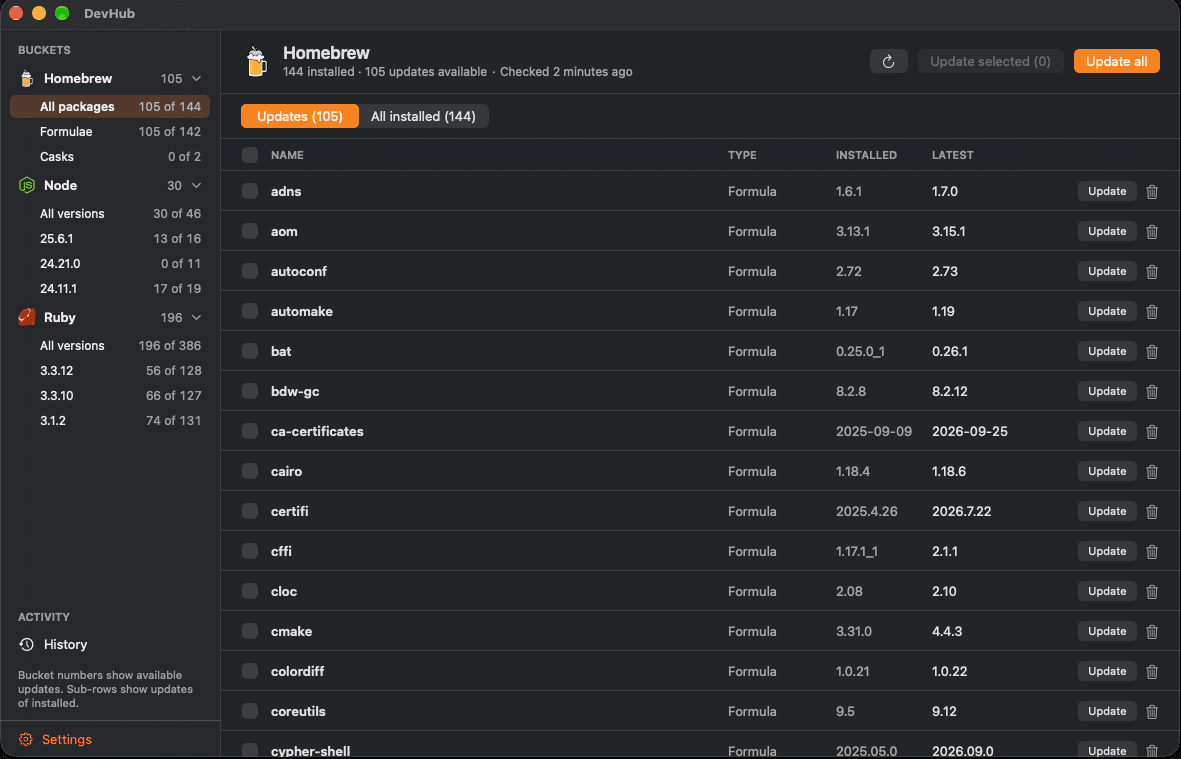The height and width of the screenshot is (759, 1181).
Task: Click the Update all button
Action: (x=1116, y=62)
